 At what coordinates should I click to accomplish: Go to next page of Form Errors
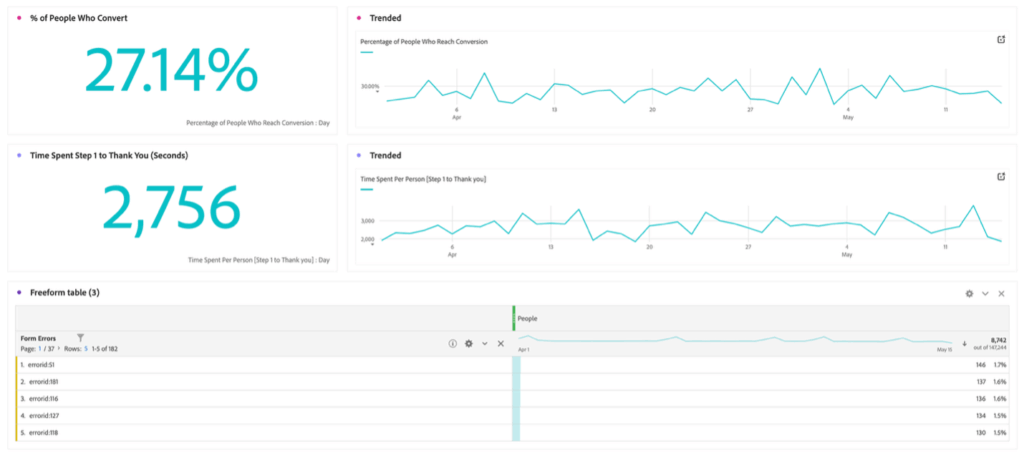pos(59,349)
